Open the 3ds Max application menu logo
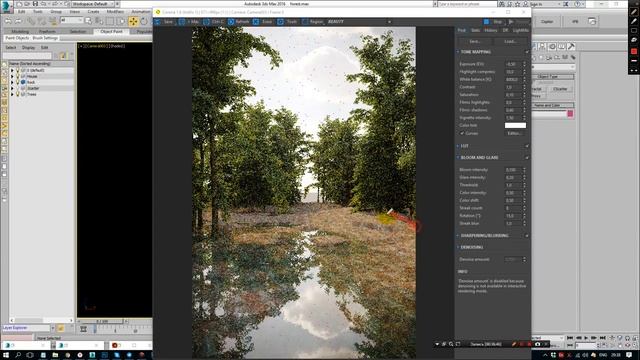 pyautogui.click(x=6, y=6)
